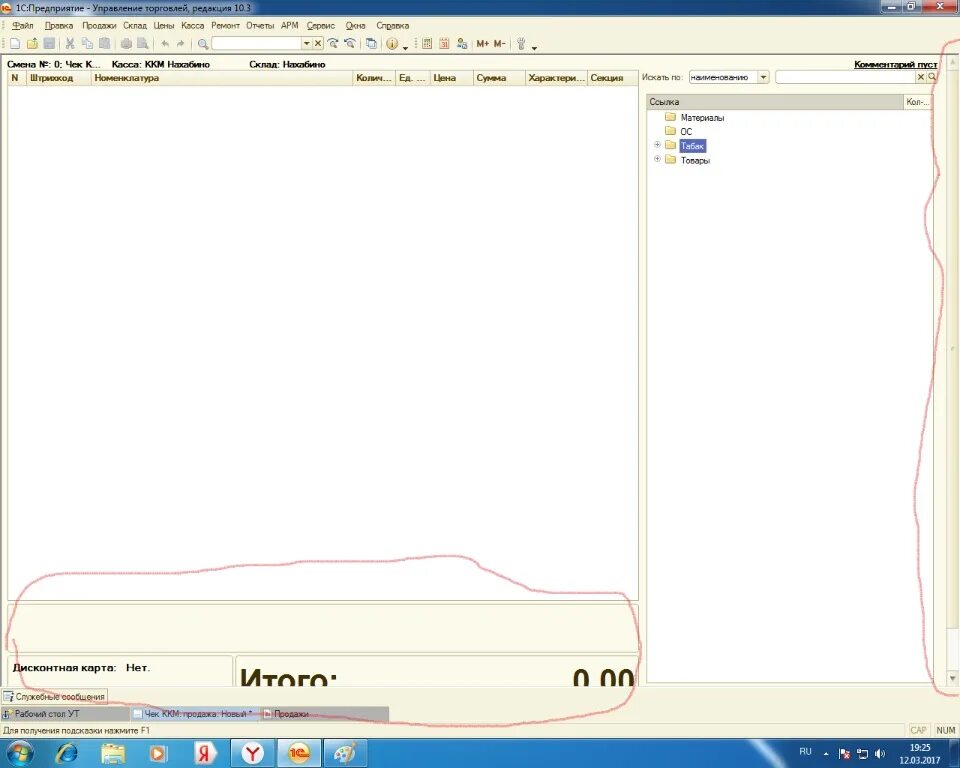
Task: Open the Calculator toolbar icon
Action: pyautogui.click(x=427, y=43)
